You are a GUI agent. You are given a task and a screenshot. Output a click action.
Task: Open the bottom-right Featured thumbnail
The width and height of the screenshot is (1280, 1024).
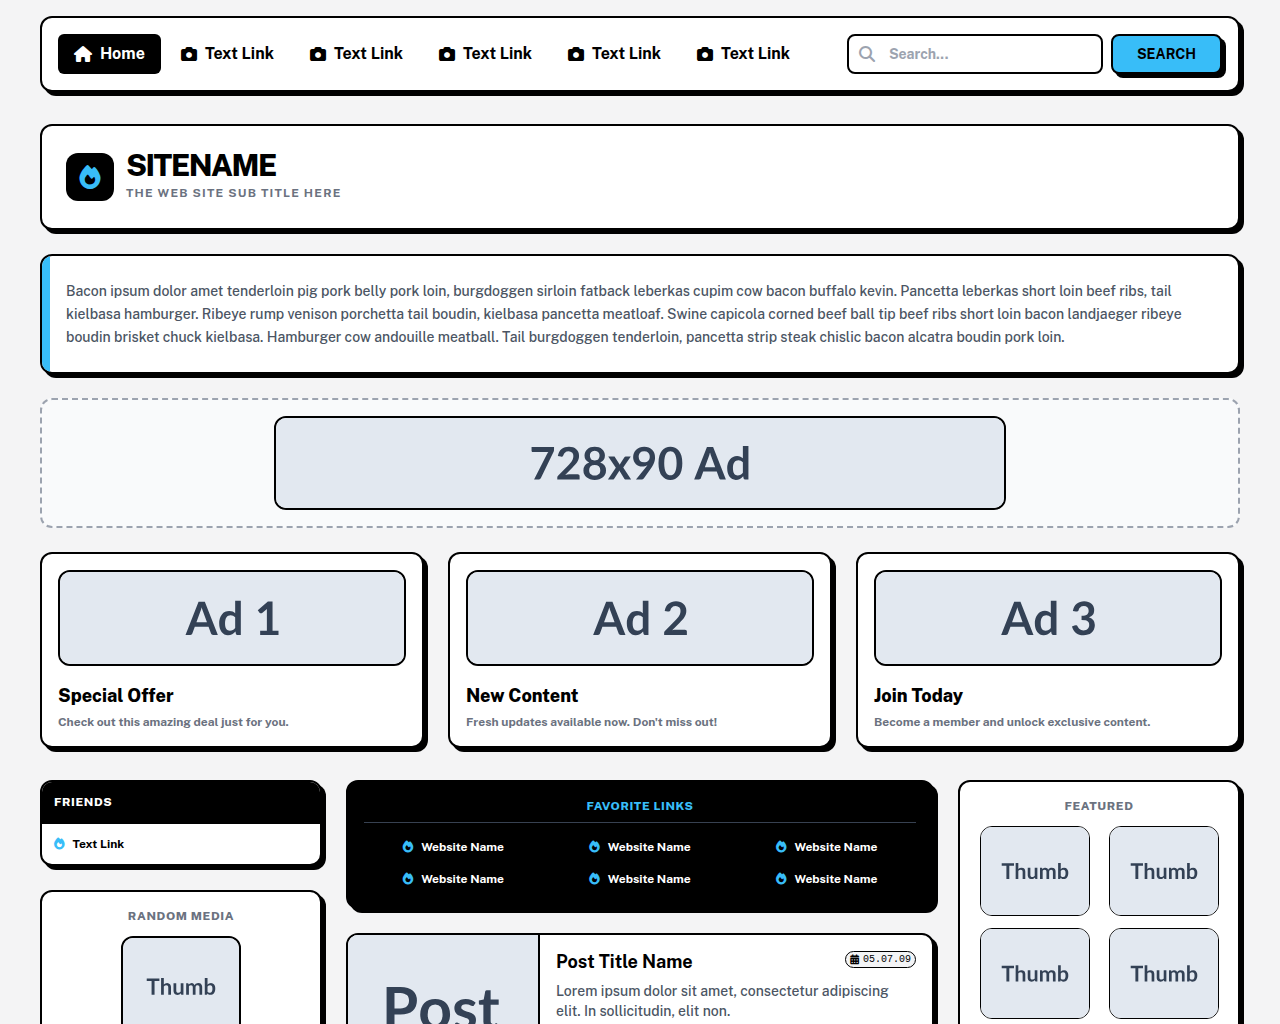[1164, 973]
